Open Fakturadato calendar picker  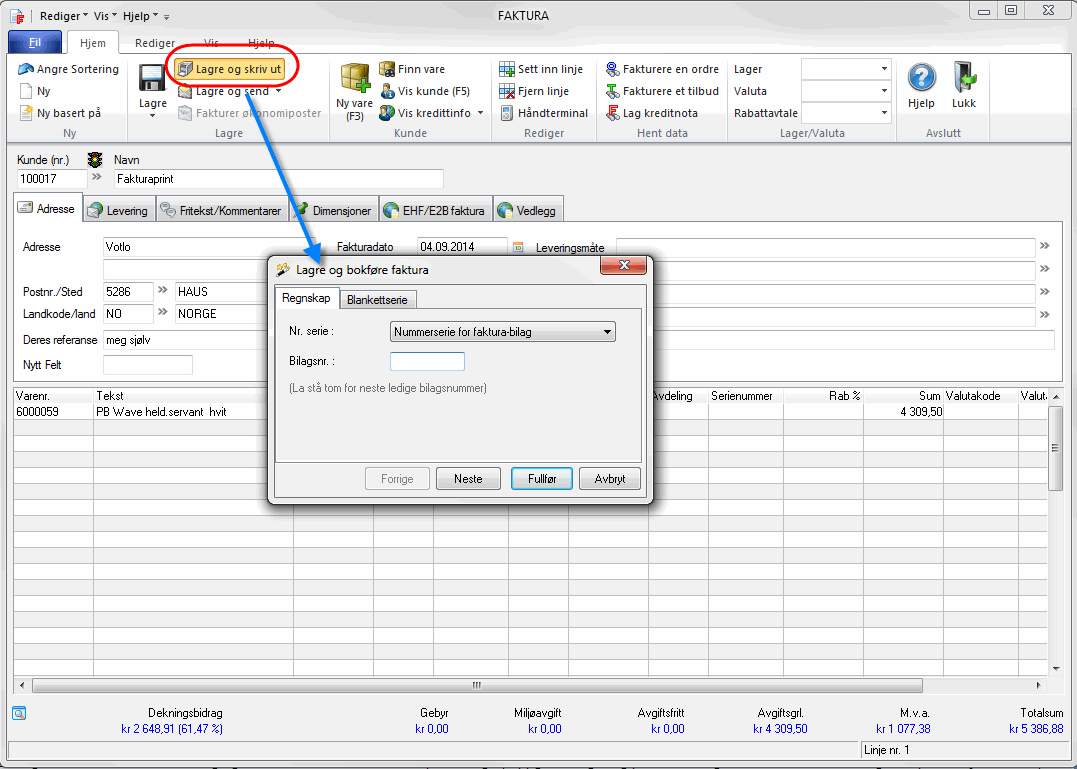[518, 247]
